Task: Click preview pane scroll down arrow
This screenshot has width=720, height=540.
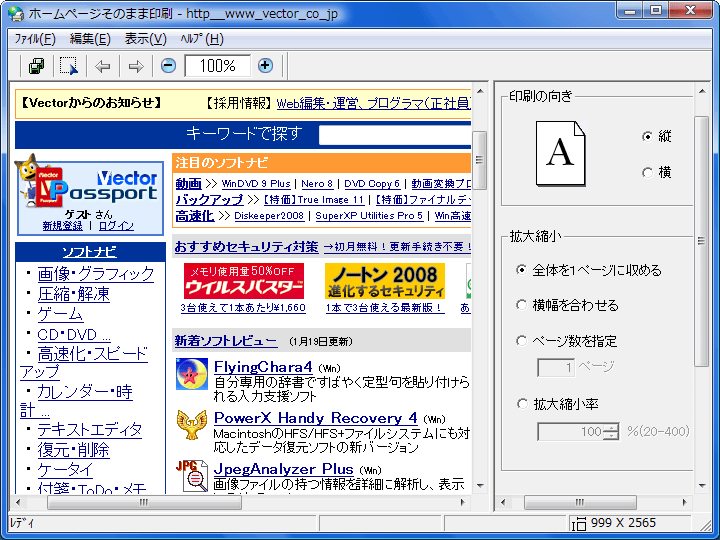Action: tap(480, 486)
